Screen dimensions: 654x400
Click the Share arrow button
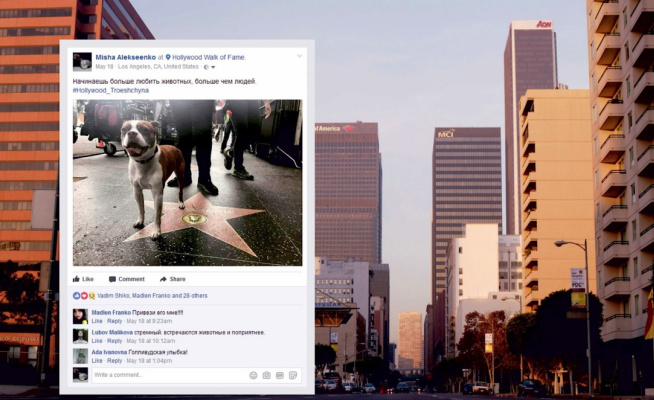[171, 279]
